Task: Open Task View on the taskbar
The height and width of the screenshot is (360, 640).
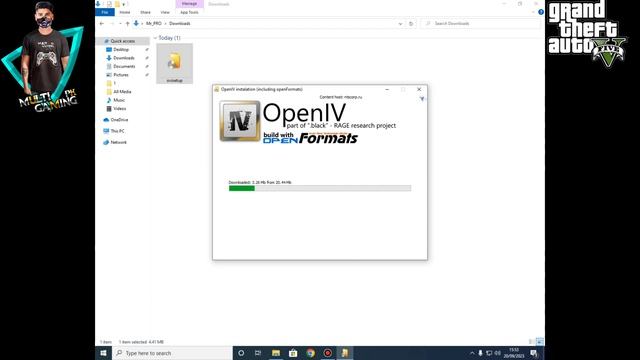Action: coord(258,353)
